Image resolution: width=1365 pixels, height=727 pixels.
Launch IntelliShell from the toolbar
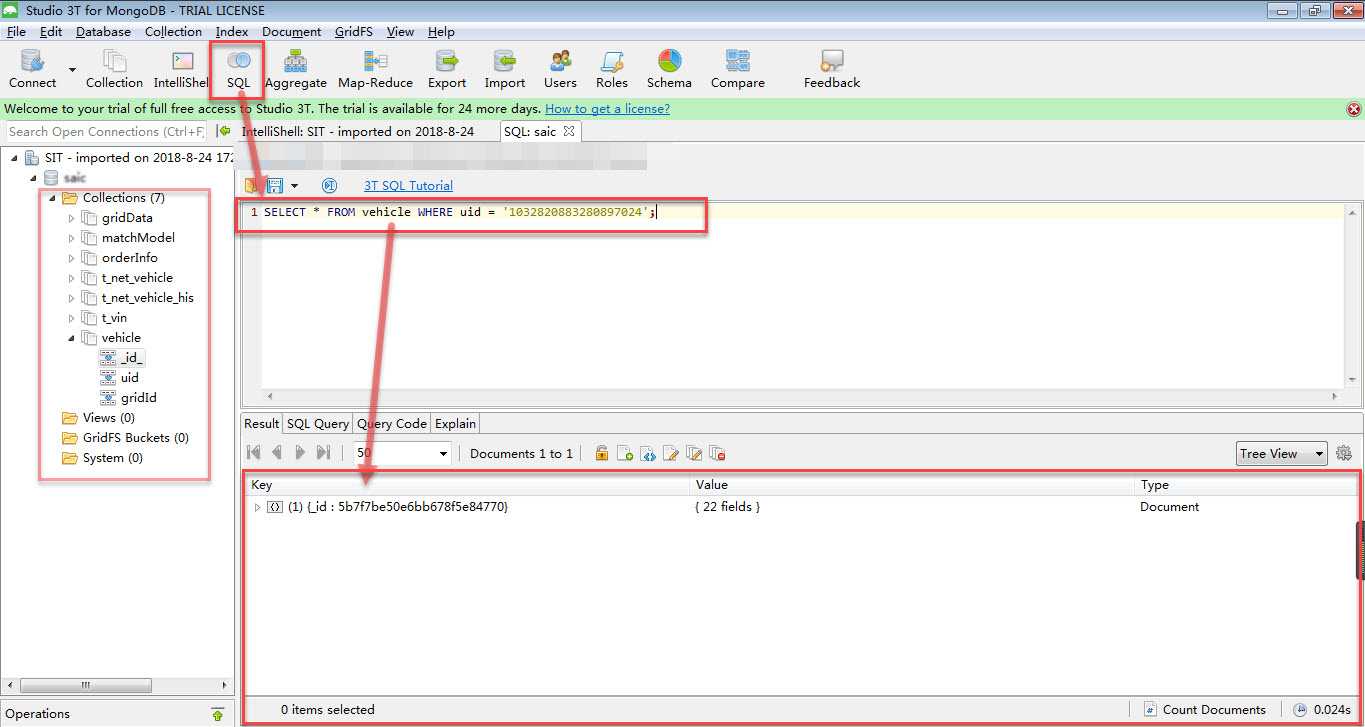click(x=181, y=69)
